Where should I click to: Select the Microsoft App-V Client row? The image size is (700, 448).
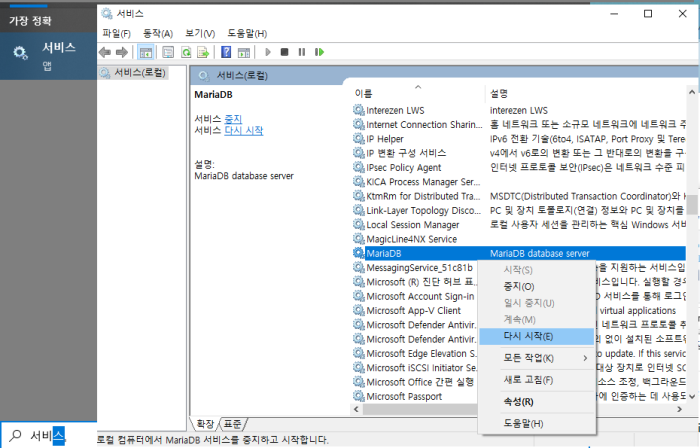pos(413,310)
